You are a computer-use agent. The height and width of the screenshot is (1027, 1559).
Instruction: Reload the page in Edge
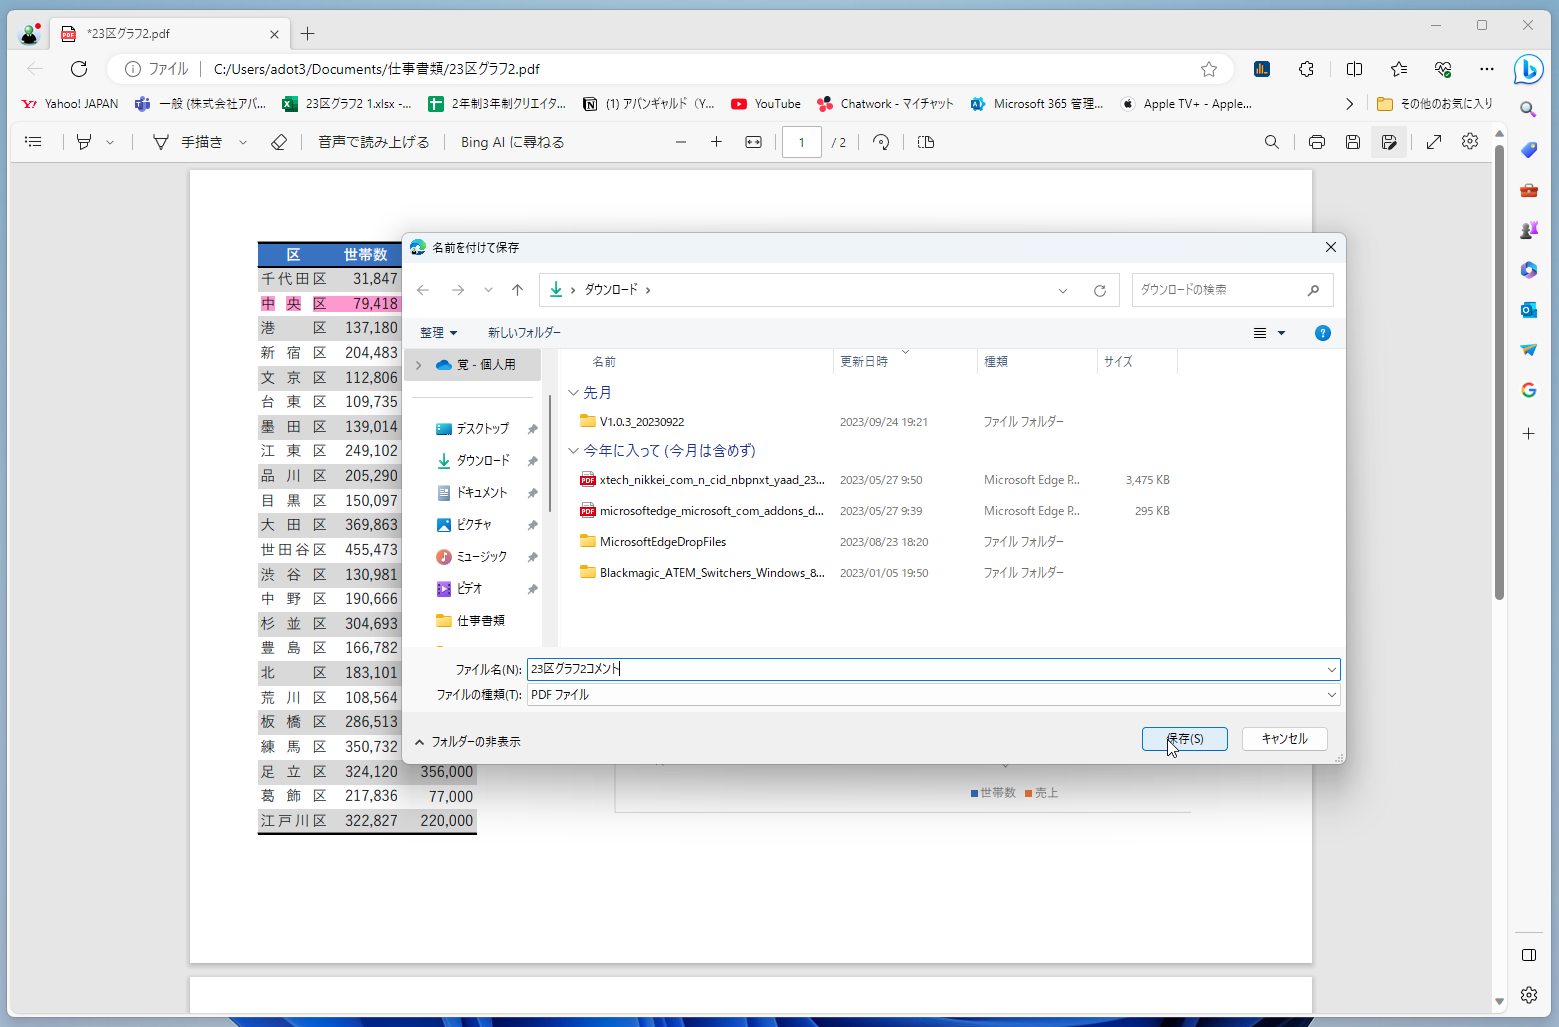(79, 69)
